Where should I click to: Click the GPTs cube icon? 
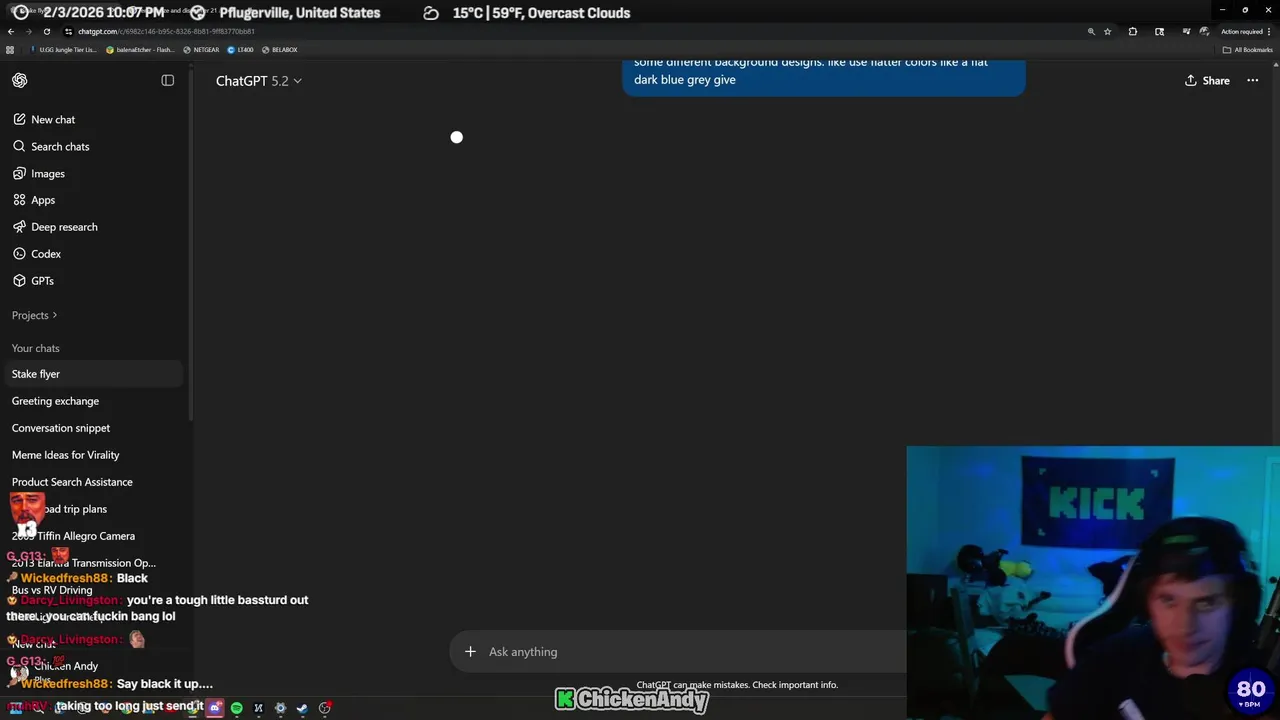[19, 281]
